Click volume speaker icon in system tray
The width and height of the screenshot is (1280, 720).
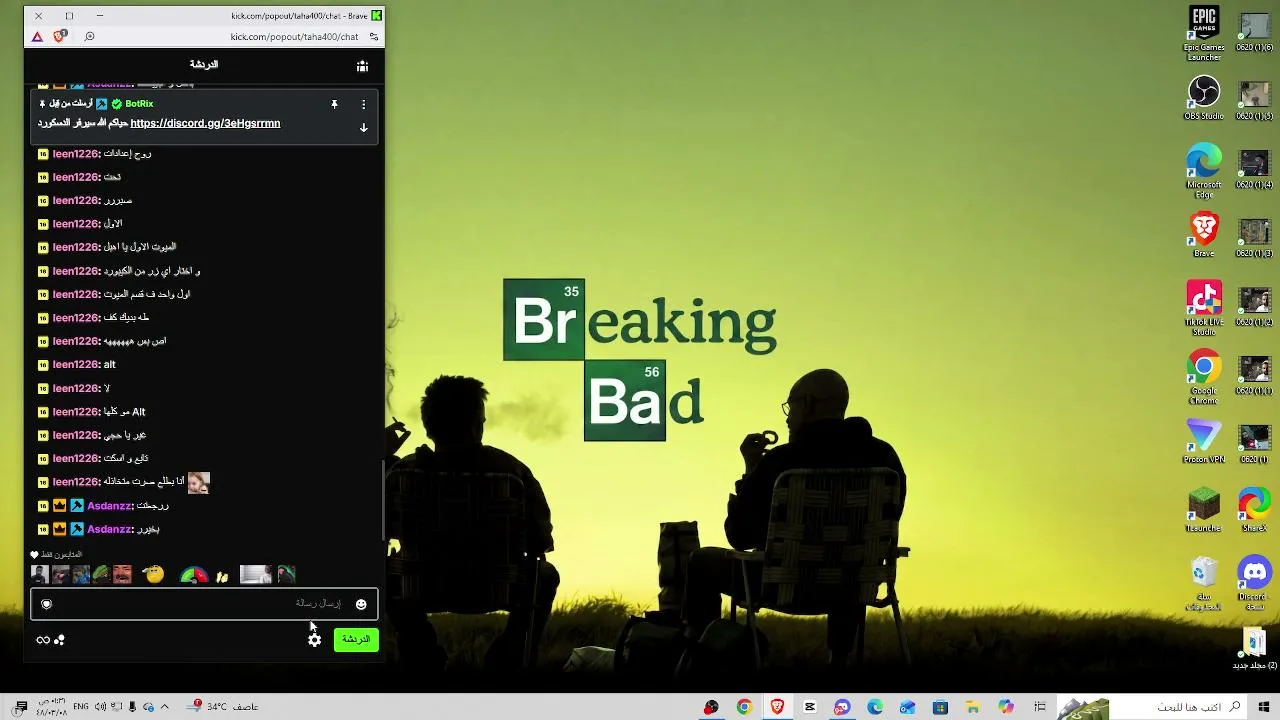click(100, 707)
